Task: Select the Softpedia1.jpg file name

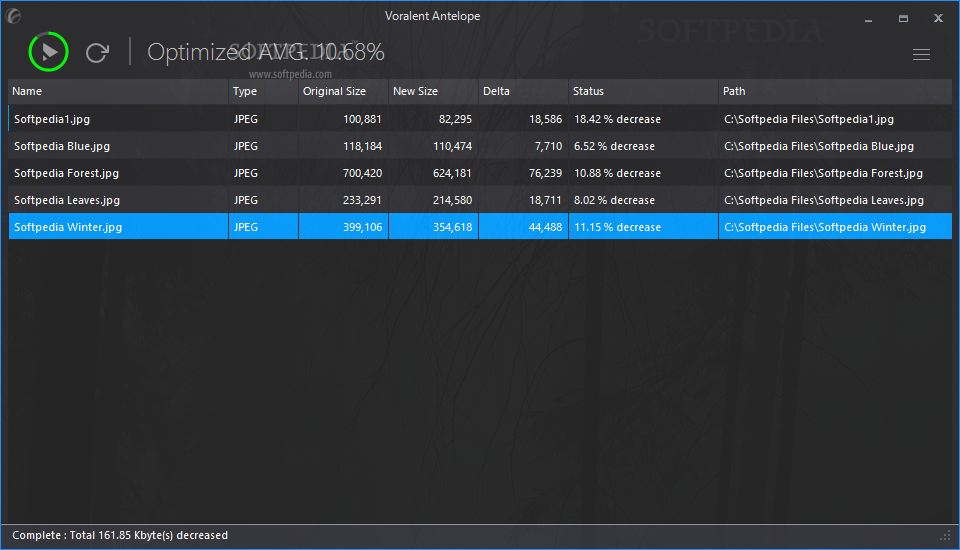Action: pos(52,119)
